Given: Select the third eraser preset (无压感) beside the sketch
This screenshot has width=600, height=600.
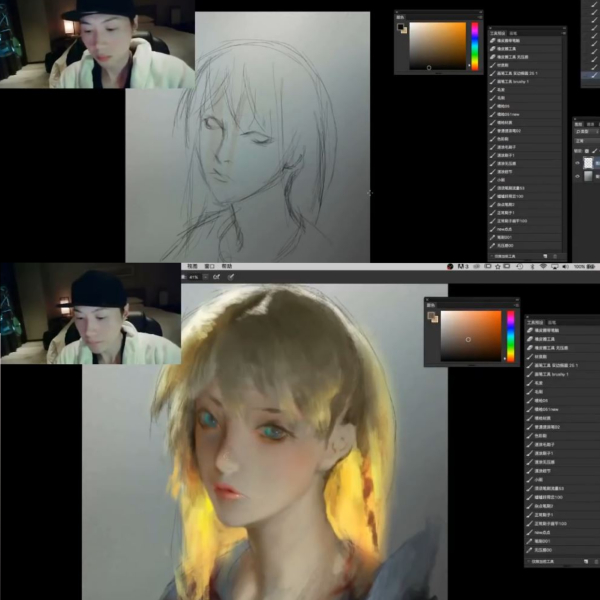Looking at the screenshot, I should click(x=525, y=57).
